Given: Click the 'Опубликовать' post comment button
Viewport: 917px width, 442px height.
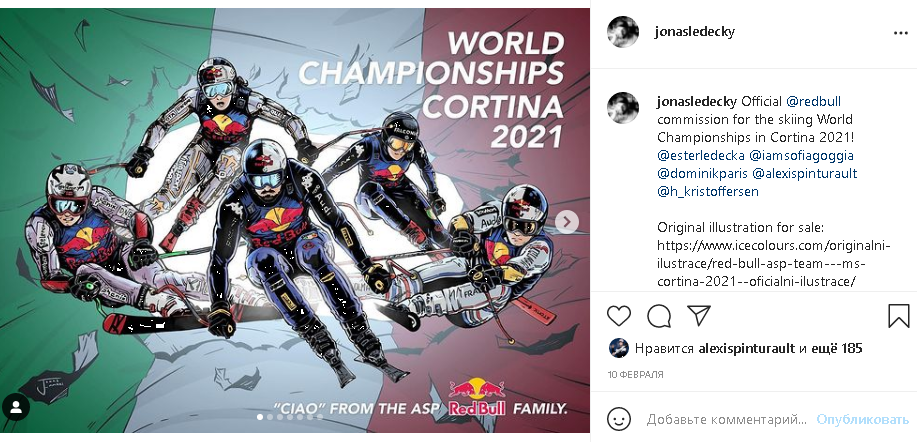Looking at the screenshot, I should (863, 420).
